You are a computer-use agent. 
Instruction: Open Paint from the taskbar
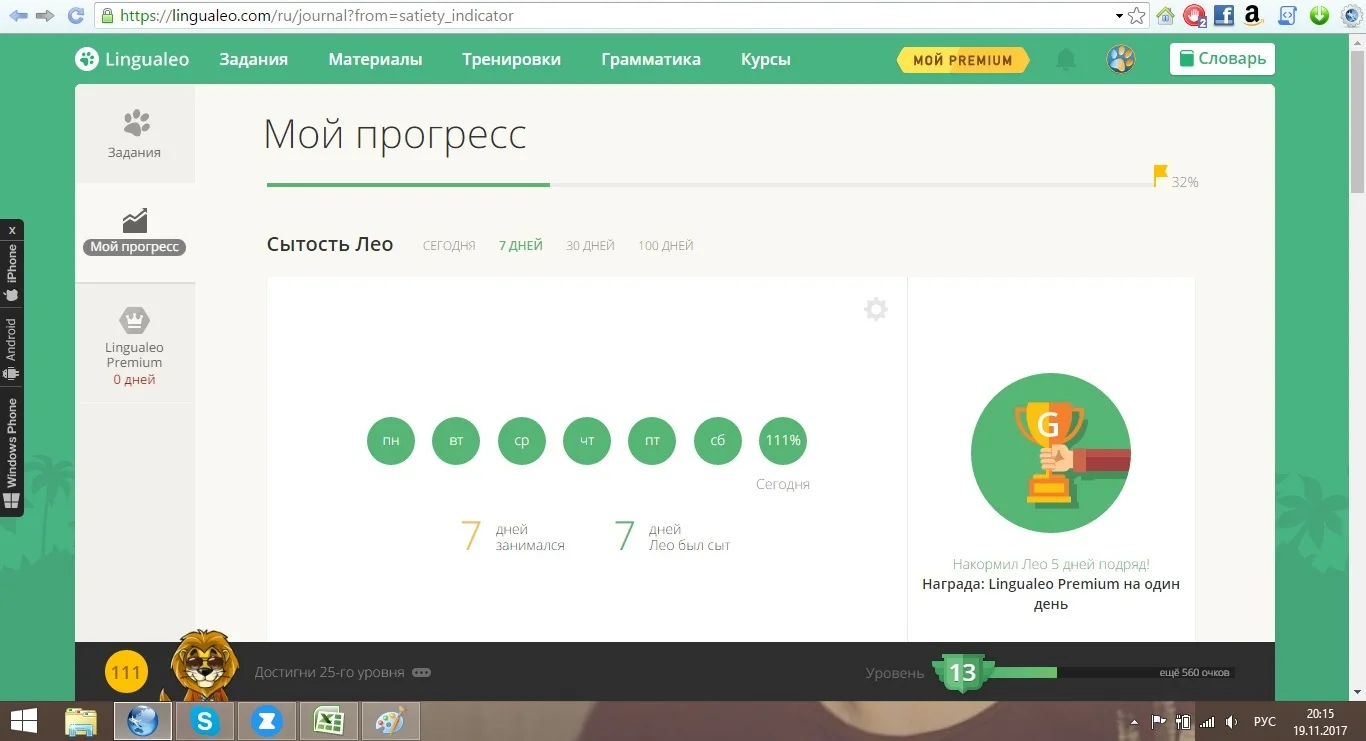(389, 721)
